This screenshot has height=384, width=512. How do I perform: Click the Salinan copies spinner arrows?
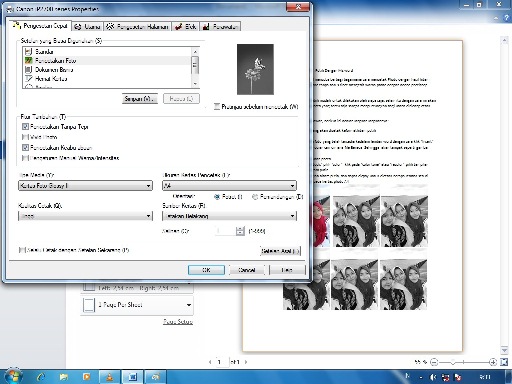240,231
